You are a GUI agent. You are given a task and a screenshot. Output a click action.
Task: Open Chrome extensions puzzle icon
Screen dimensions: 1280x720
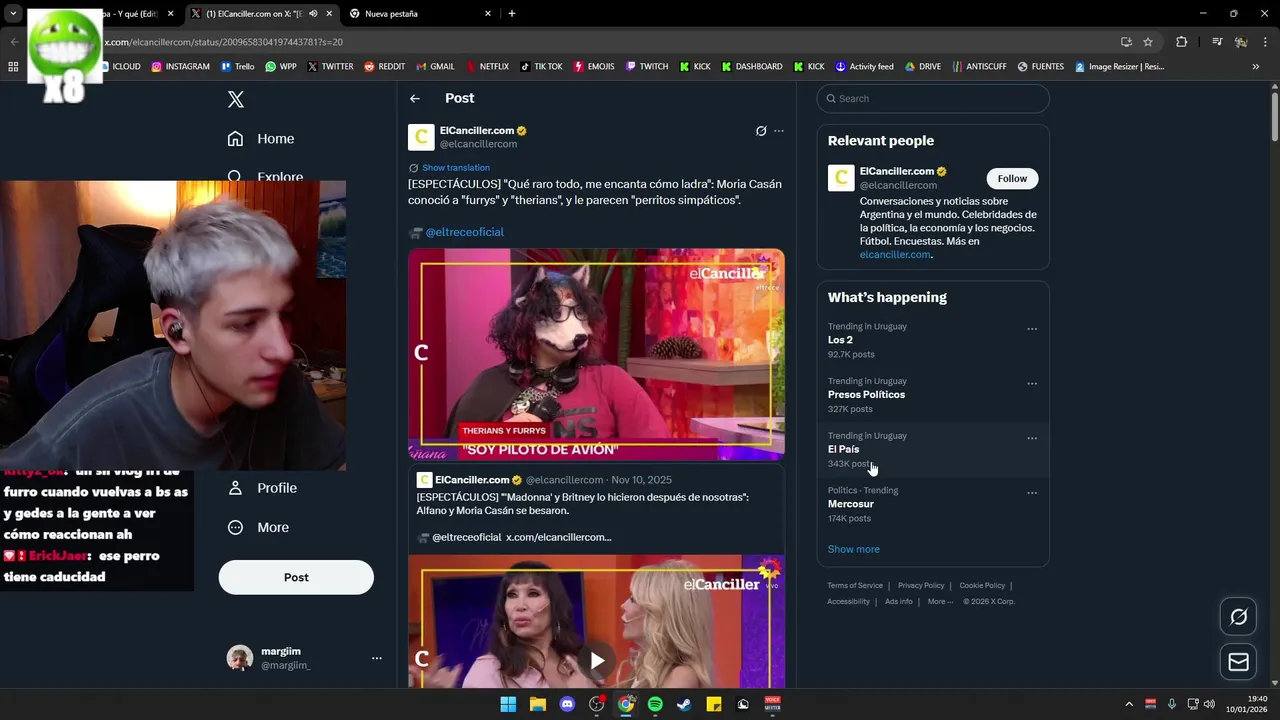tap(1181, 42)
